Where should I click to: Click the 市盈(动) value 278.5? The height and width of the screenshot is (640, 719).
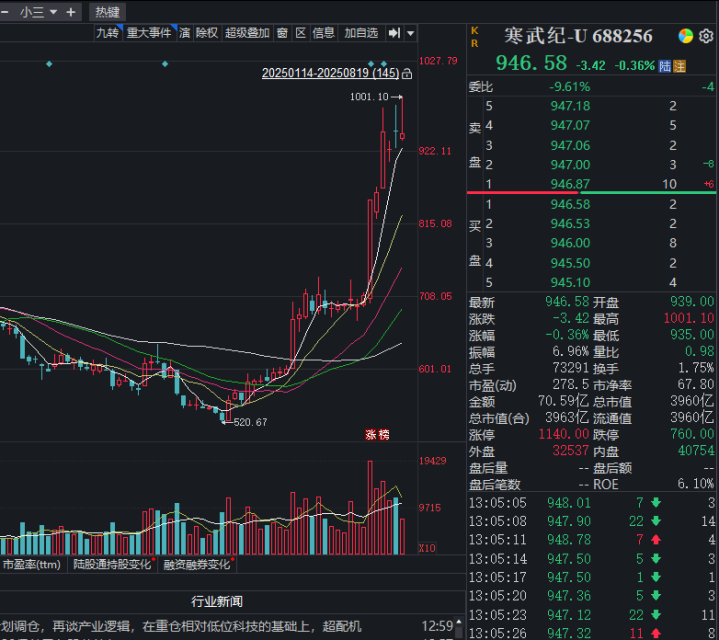[x=570, y=385]
